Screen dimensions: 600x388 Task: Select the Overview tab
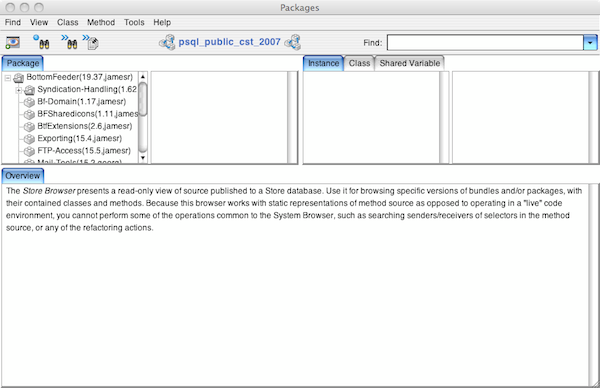tap(23, 176)
